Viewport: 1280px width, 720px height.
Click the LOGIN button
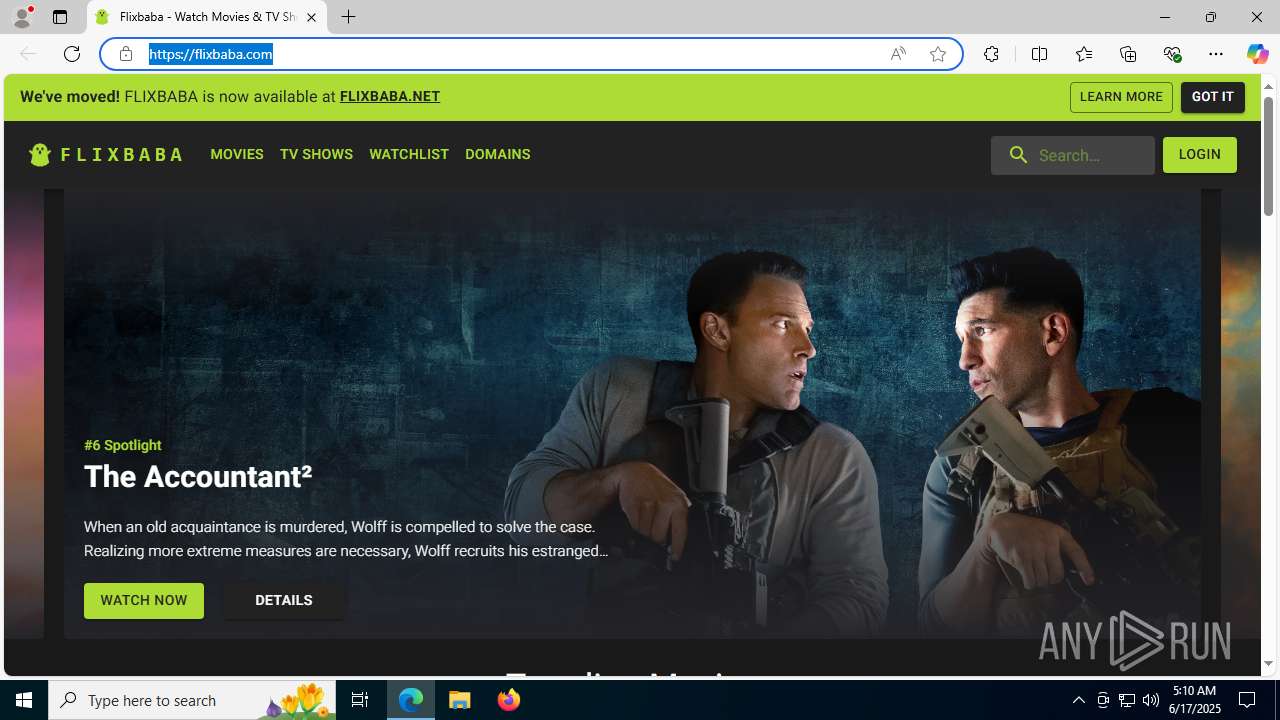point(1200,155)
